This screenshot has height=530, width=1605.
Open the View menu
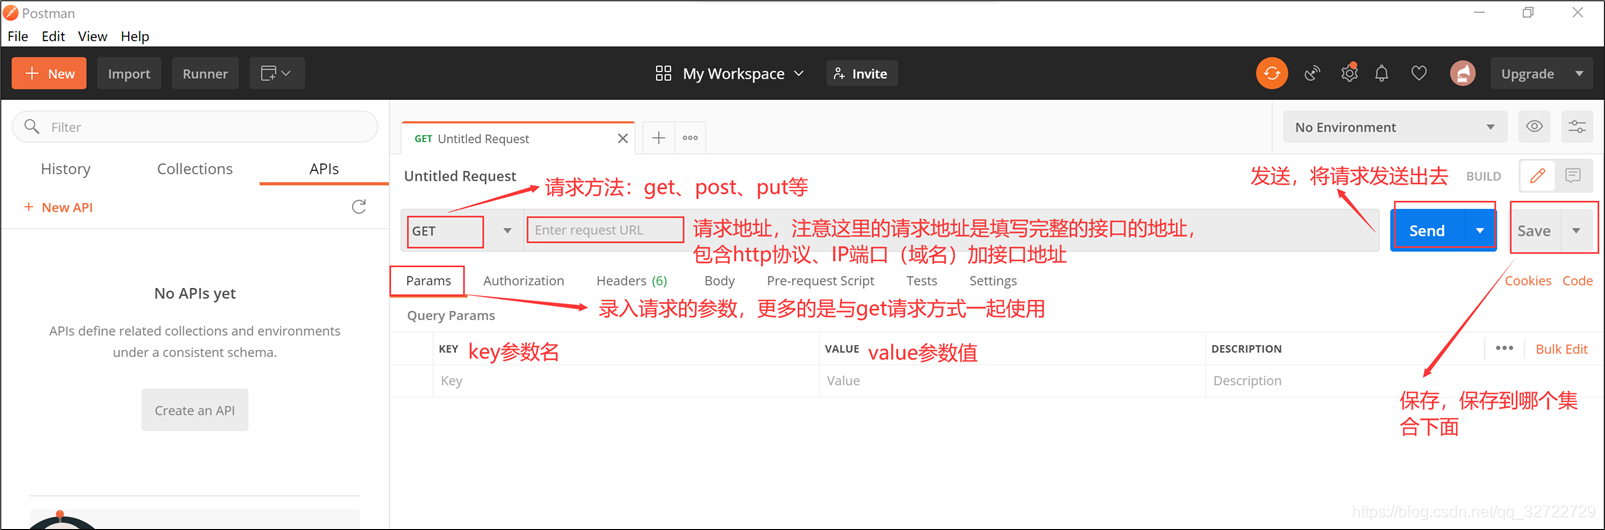click(92, 36)
